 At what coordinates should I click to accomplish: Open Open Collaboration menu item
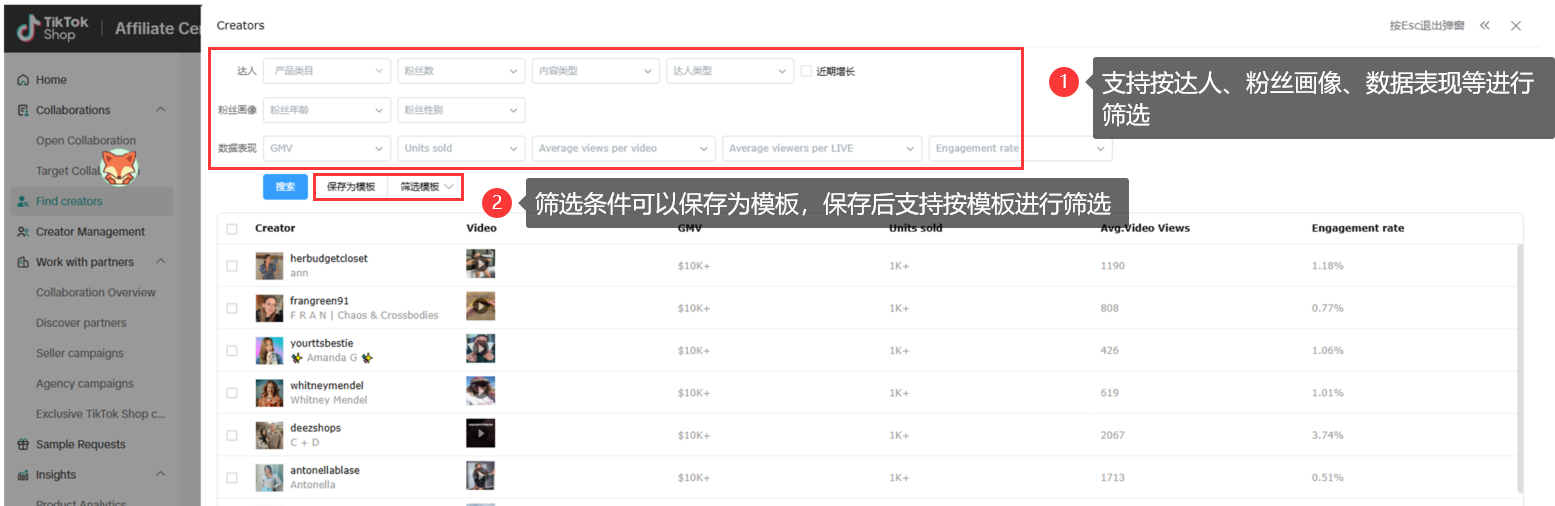pos(86,141)
